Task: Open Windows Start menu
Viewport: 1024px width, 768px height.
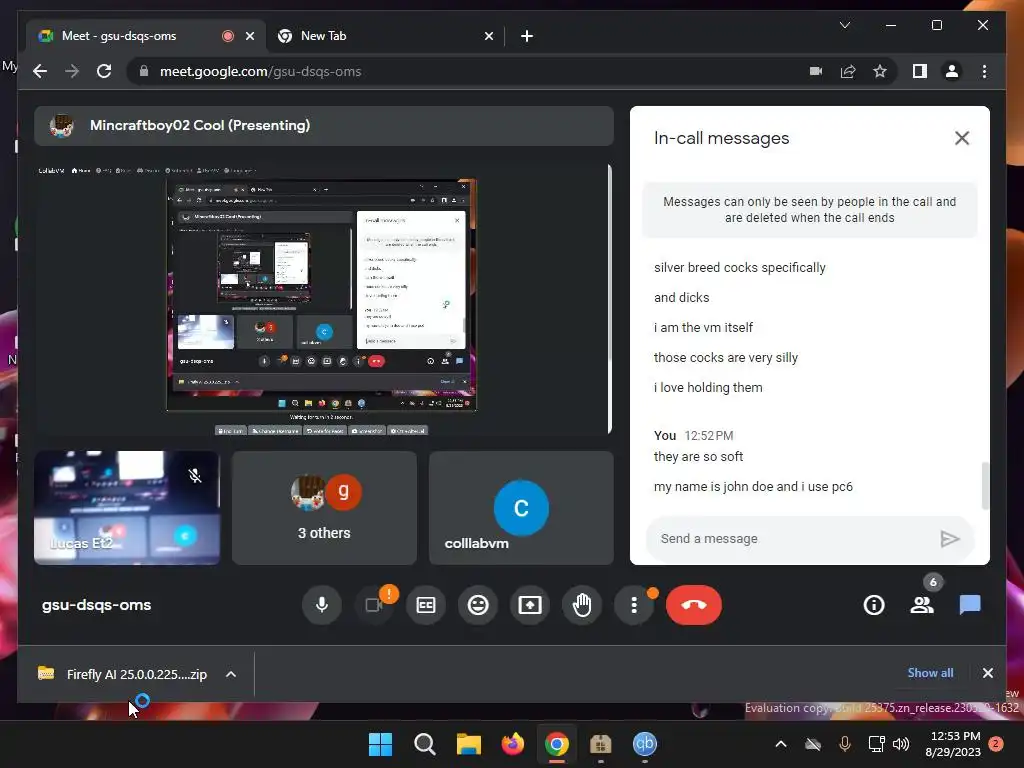Action: [380, 744]
